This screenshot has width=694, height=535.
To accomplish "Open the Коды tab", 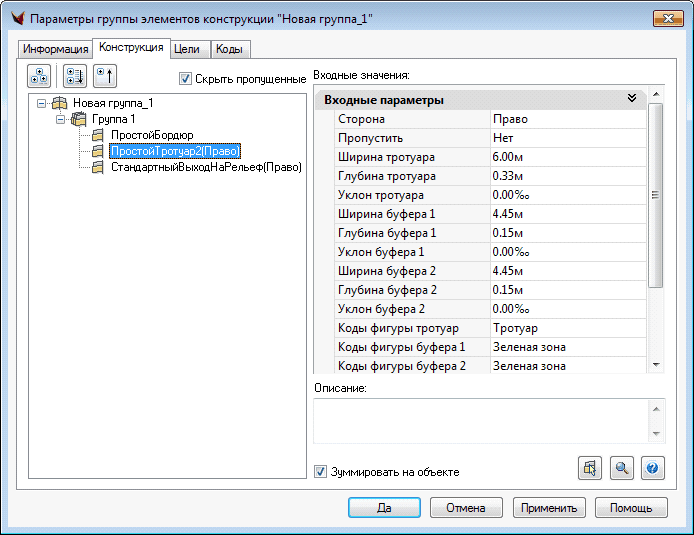I will pos(229,49).
